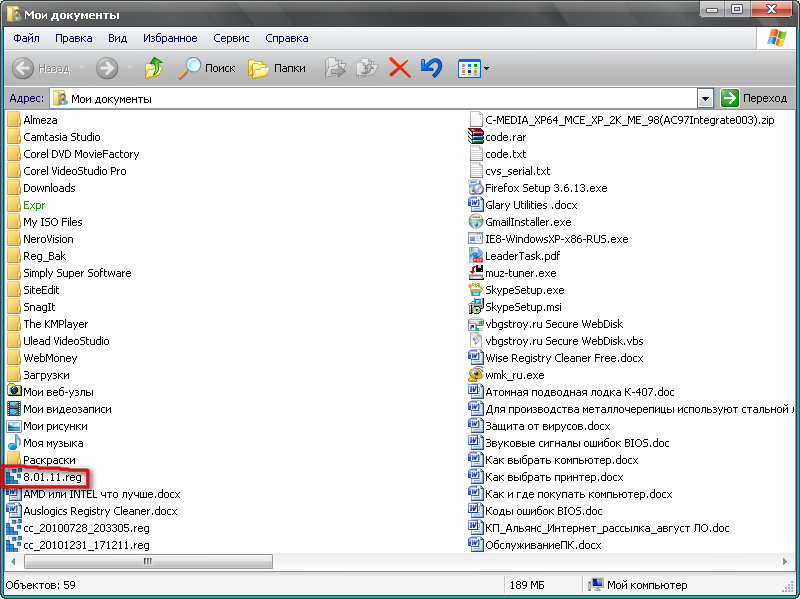Click the address field Мои документы
Screen dimensions: 800x599
374,98
